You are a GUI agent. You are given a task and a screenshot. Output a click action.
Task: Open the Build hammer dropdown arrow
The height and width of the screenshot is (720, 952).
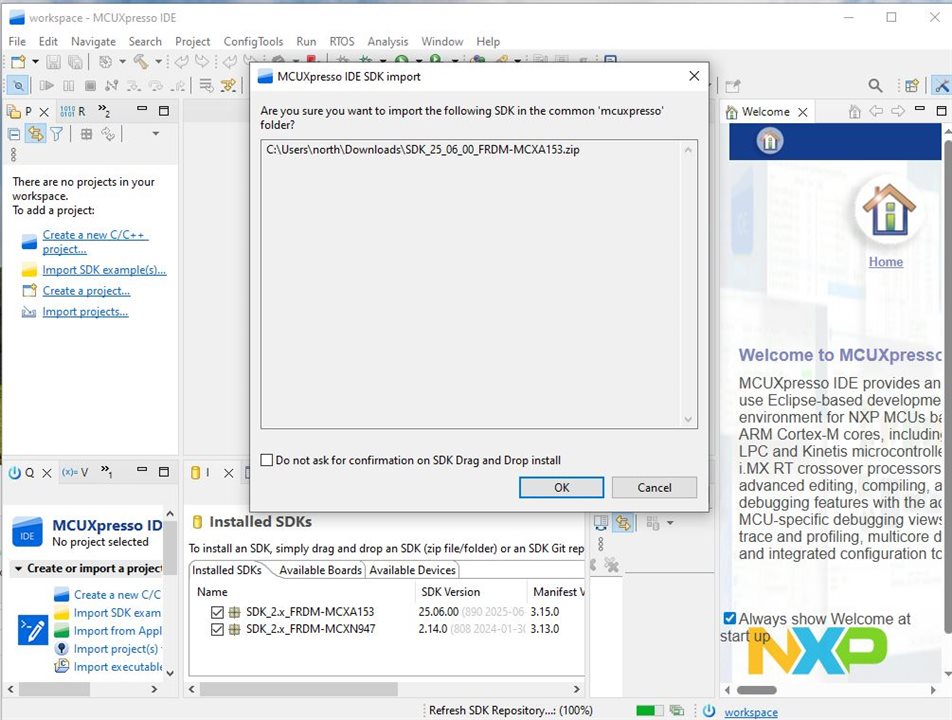(x=158, y=61)
